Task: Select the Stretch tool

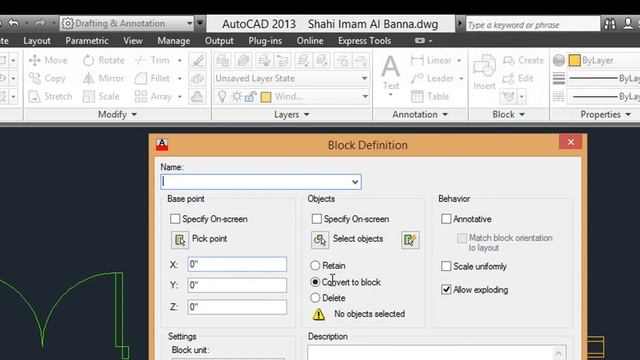Action: click(51, 96)
